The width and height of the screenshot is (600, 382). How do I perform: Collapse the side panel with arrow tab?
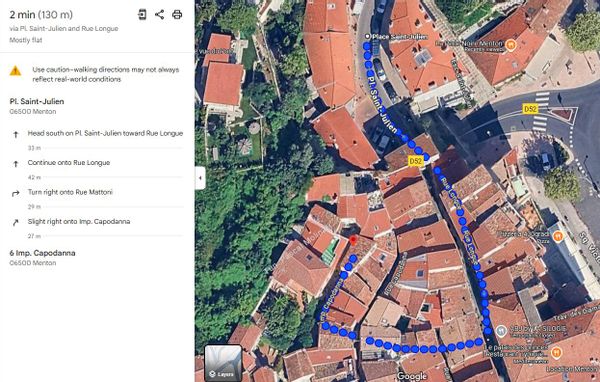pyautogui.click(x=200, y=178)
